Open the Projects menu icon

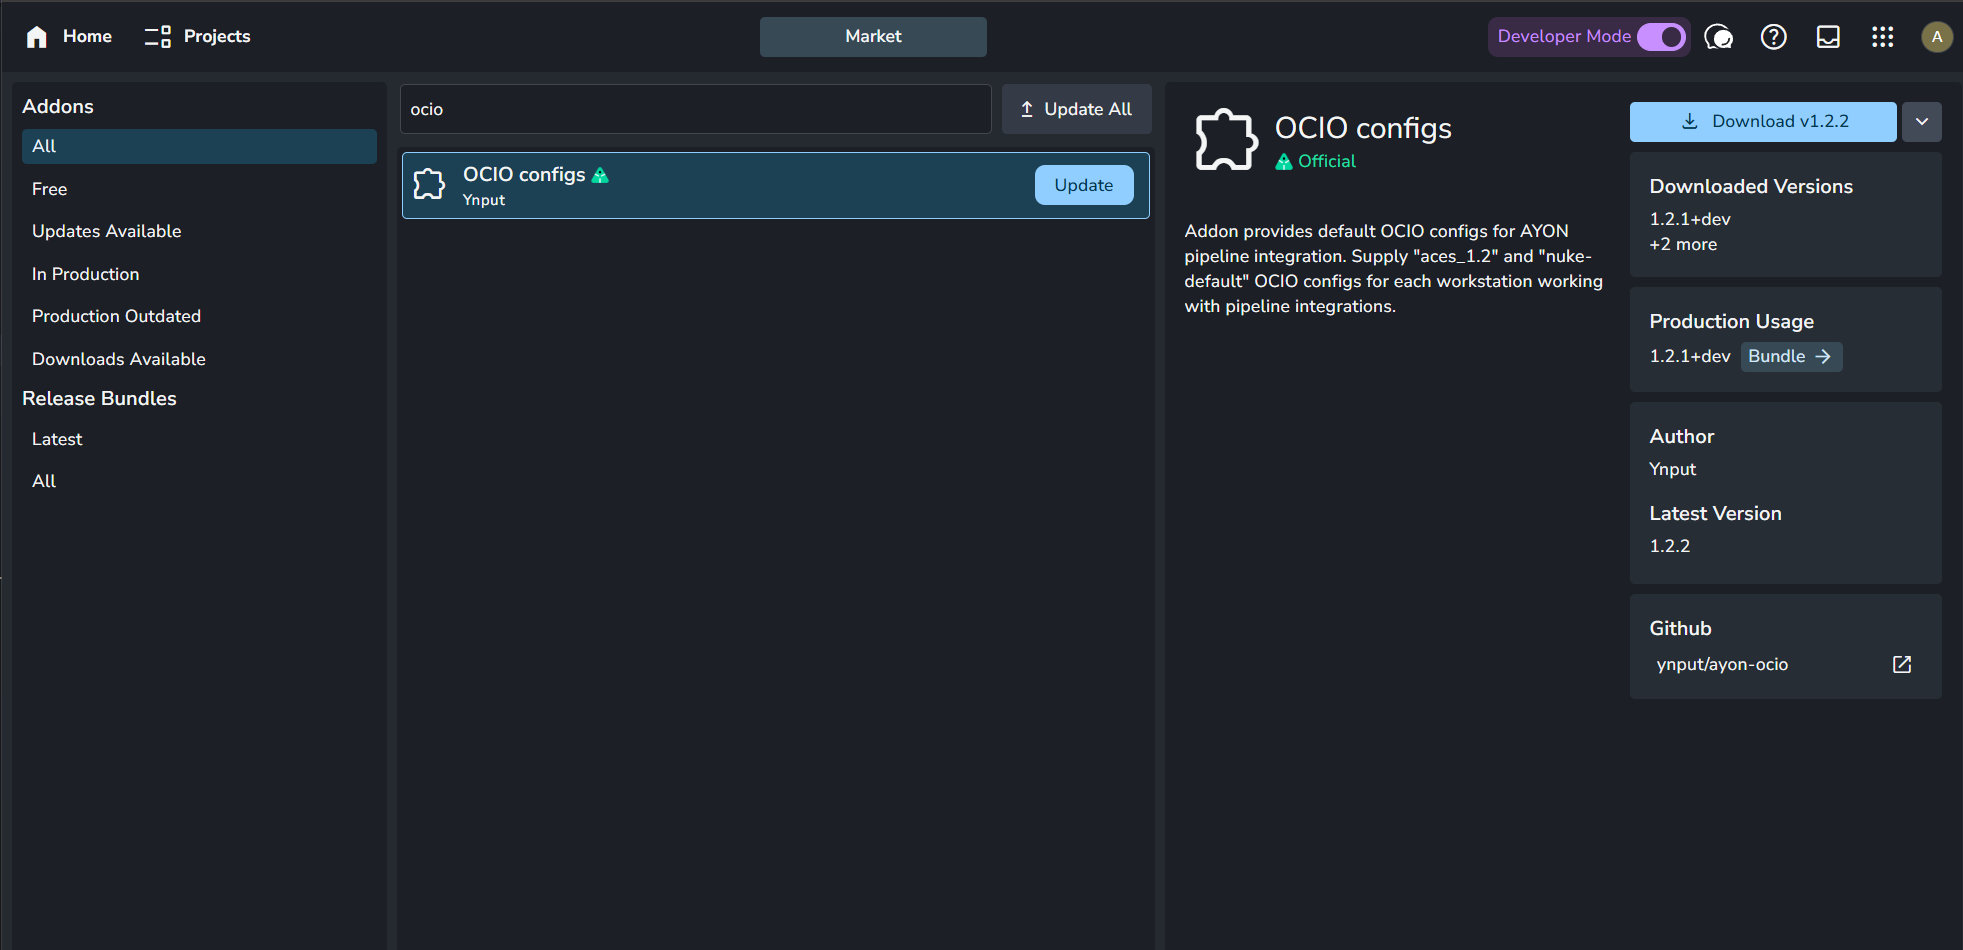tap(157, 37)
